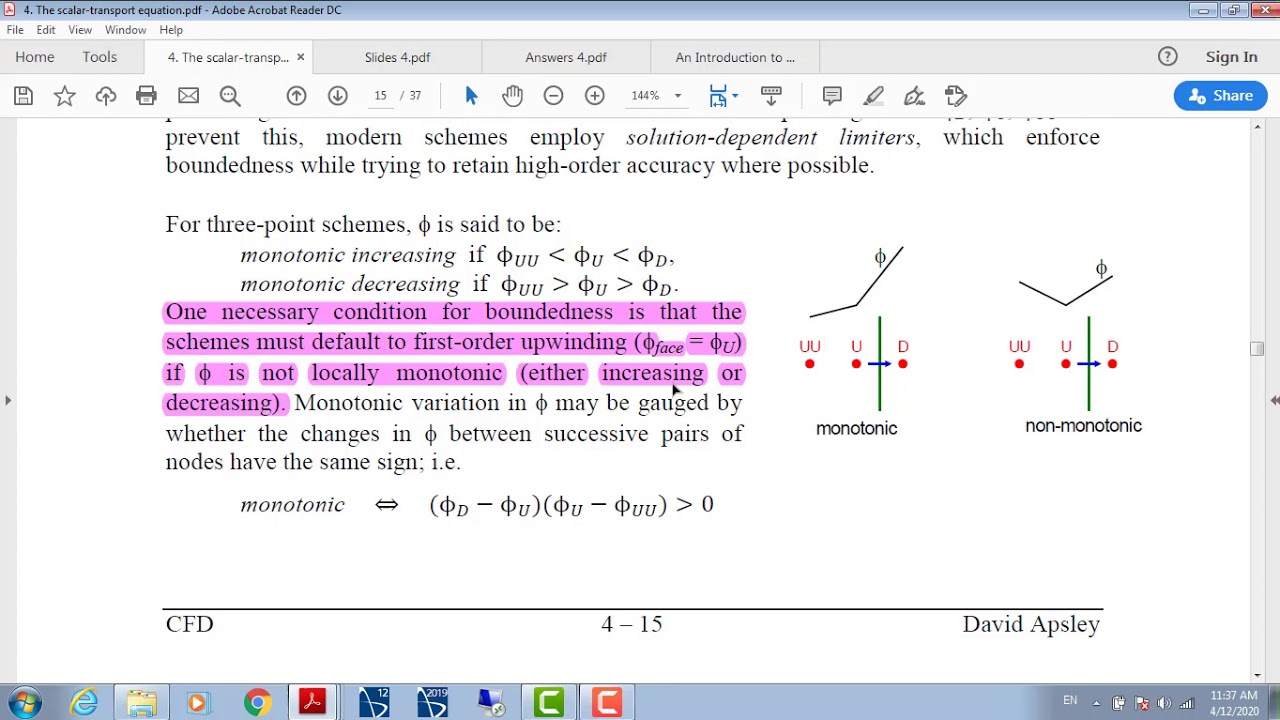Select the Hand pan tool
The image size is (1280, 720).
click(512, 96)
